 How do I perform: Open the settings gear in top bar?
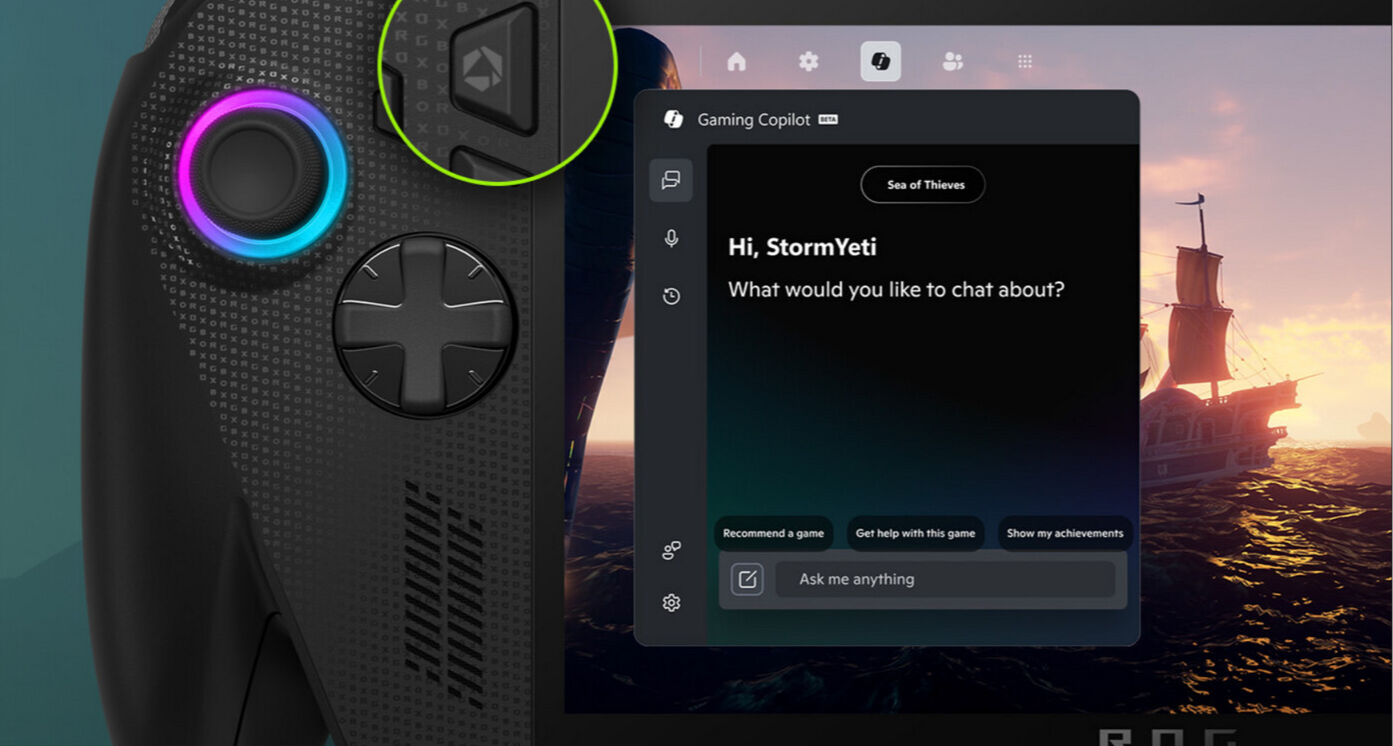809,62
